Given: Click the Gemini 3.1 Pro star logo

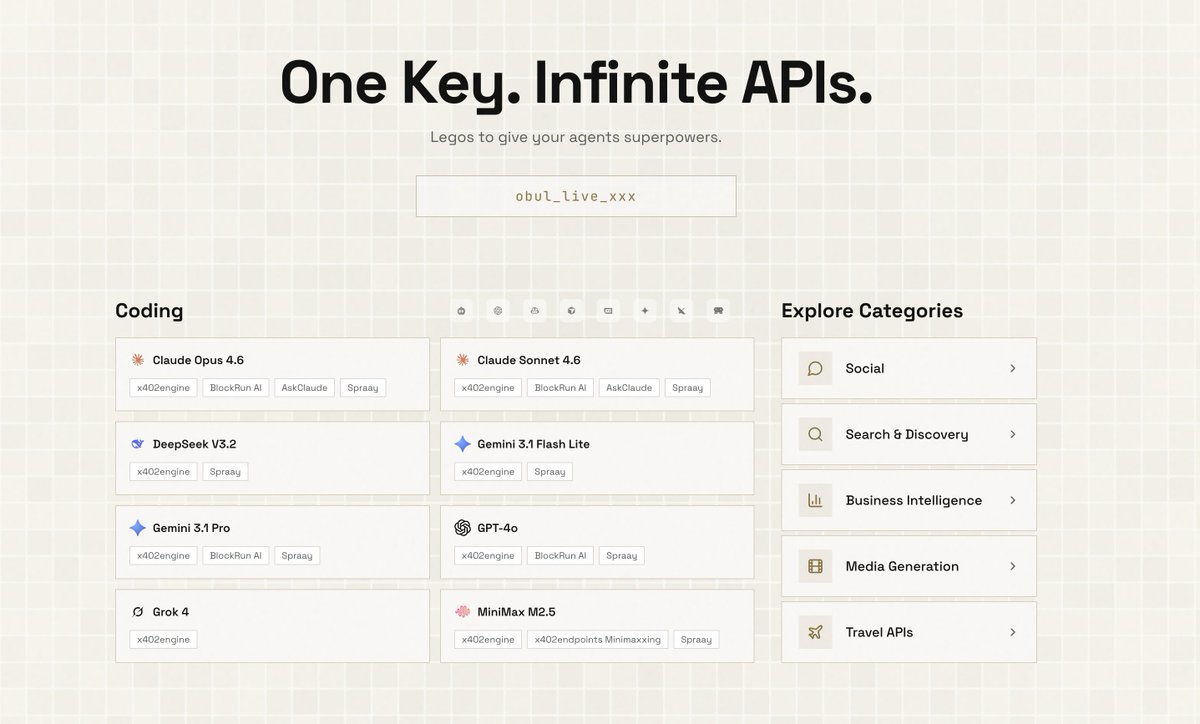Looking at the screenshot, I should point(138,528).
